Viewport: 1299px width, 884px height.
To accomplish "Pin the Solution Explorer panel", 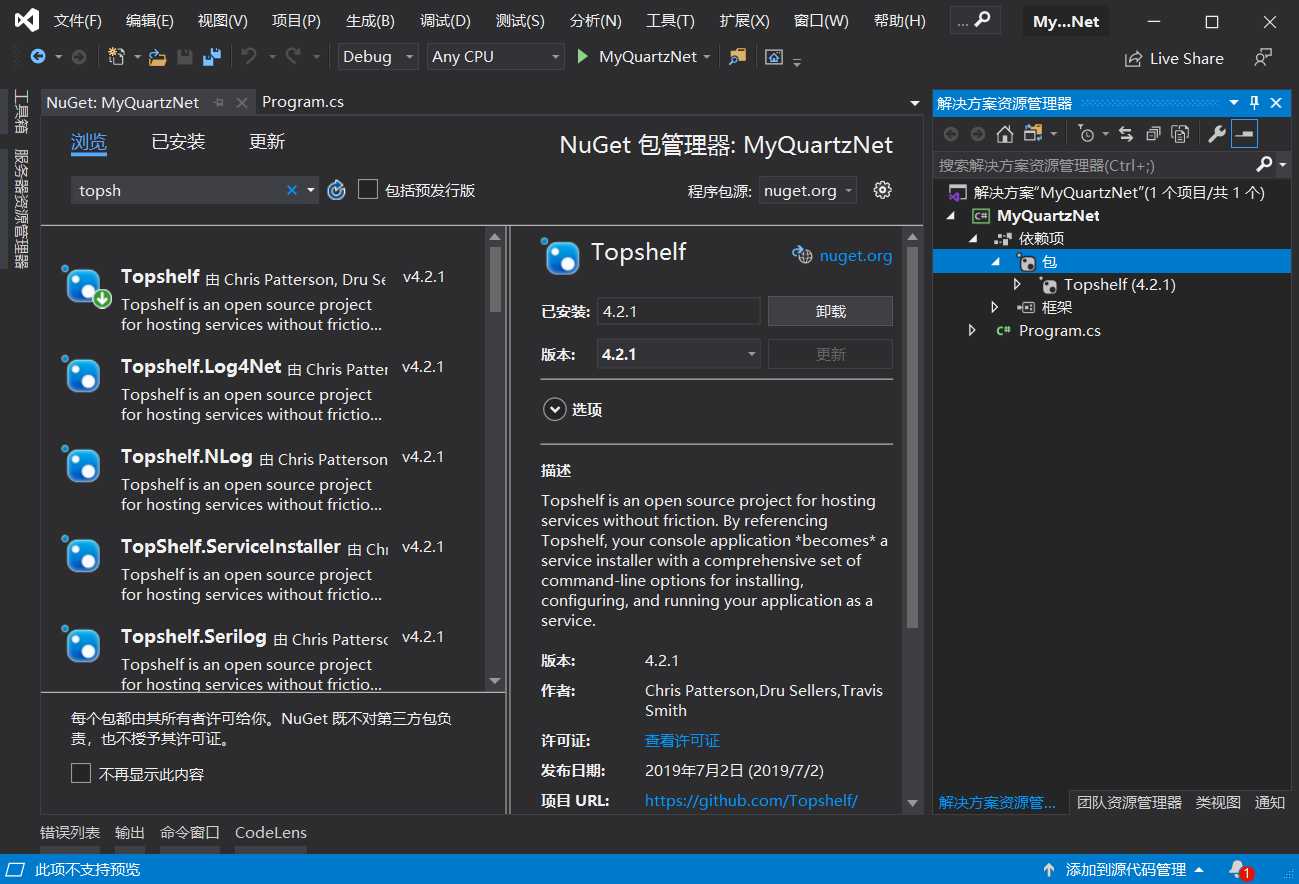I will [x=1255, y=103].
